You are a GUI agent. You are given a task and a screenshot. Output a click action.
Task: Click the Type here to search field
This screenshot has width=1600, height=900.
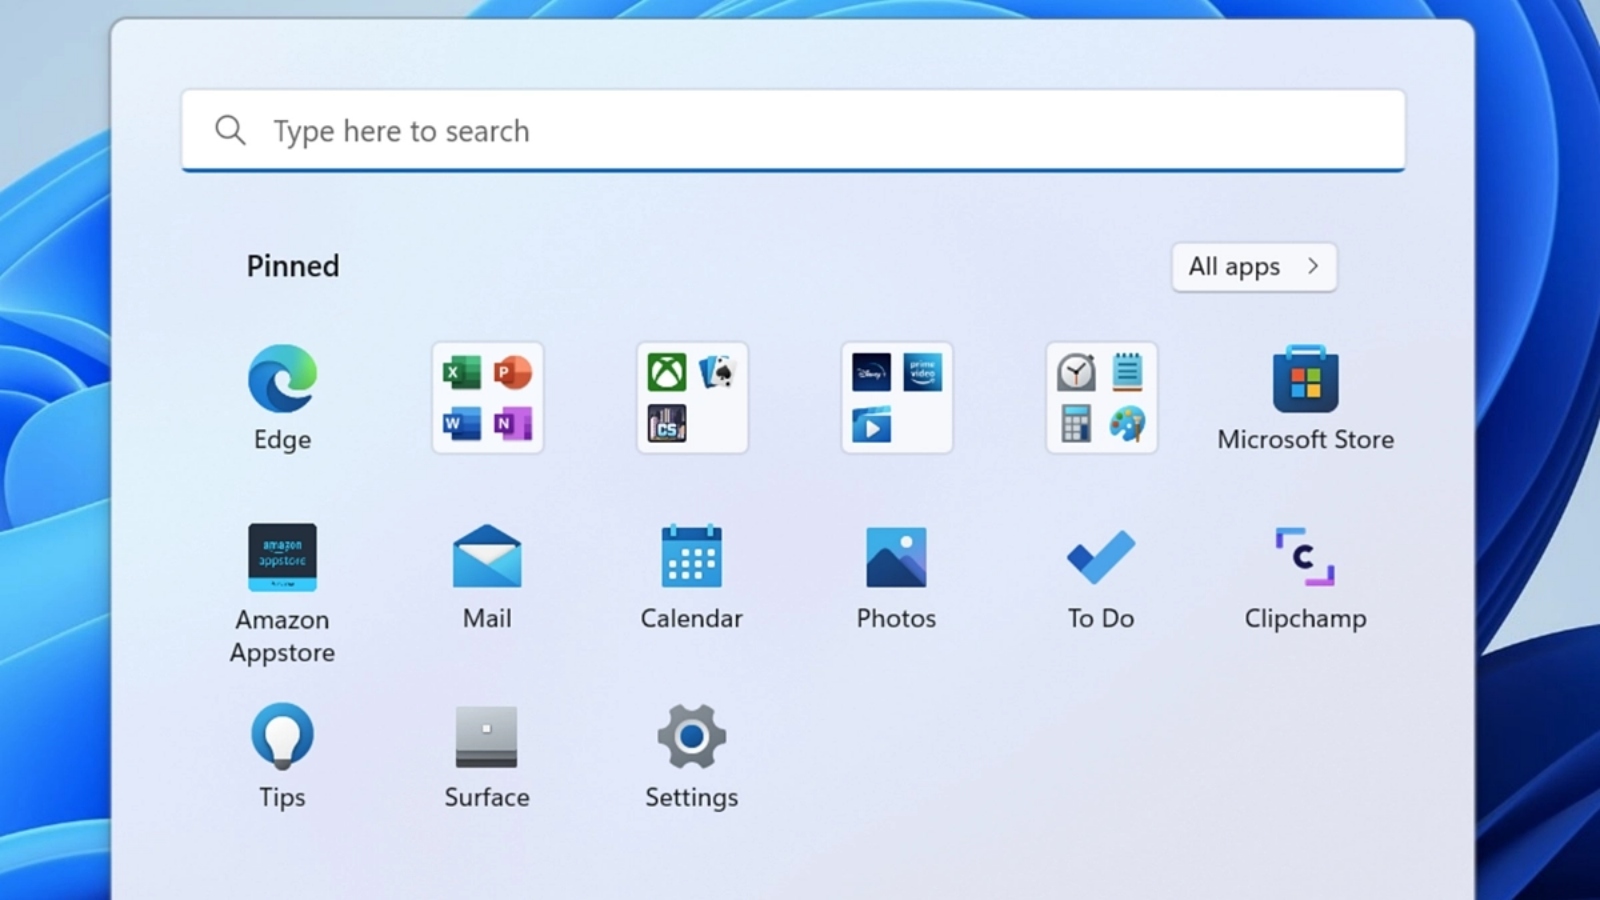(x=800, y=131)
